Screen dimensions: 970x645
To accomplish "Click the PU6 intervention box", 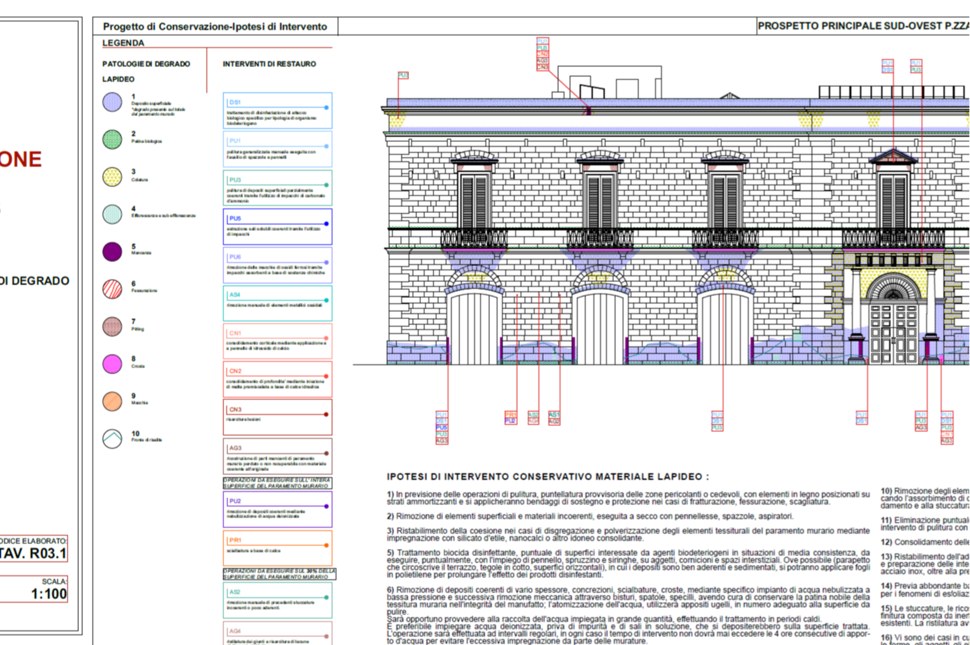I will pyautogui.click(x=277, y=265).
